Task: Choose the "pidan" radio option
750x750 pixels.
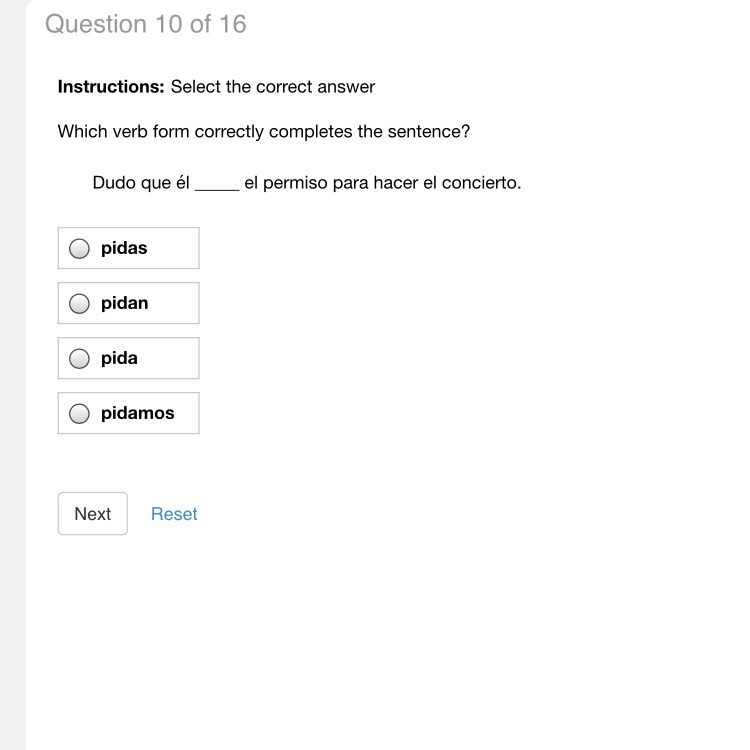Action: coord(79,304)
